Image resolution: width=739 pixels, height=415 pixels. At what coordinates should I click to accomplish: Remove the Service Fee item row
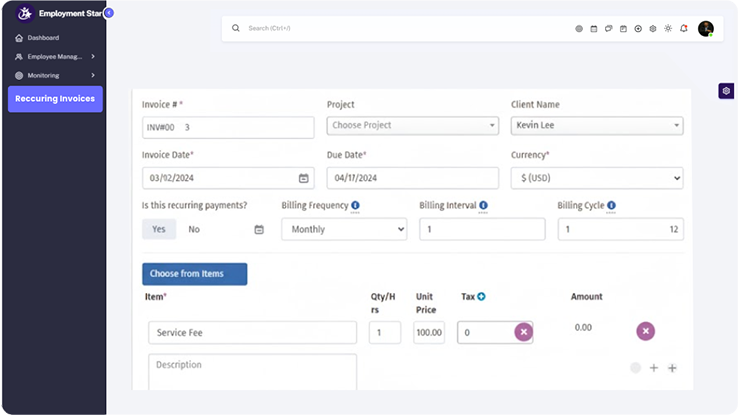coord(646,331)
